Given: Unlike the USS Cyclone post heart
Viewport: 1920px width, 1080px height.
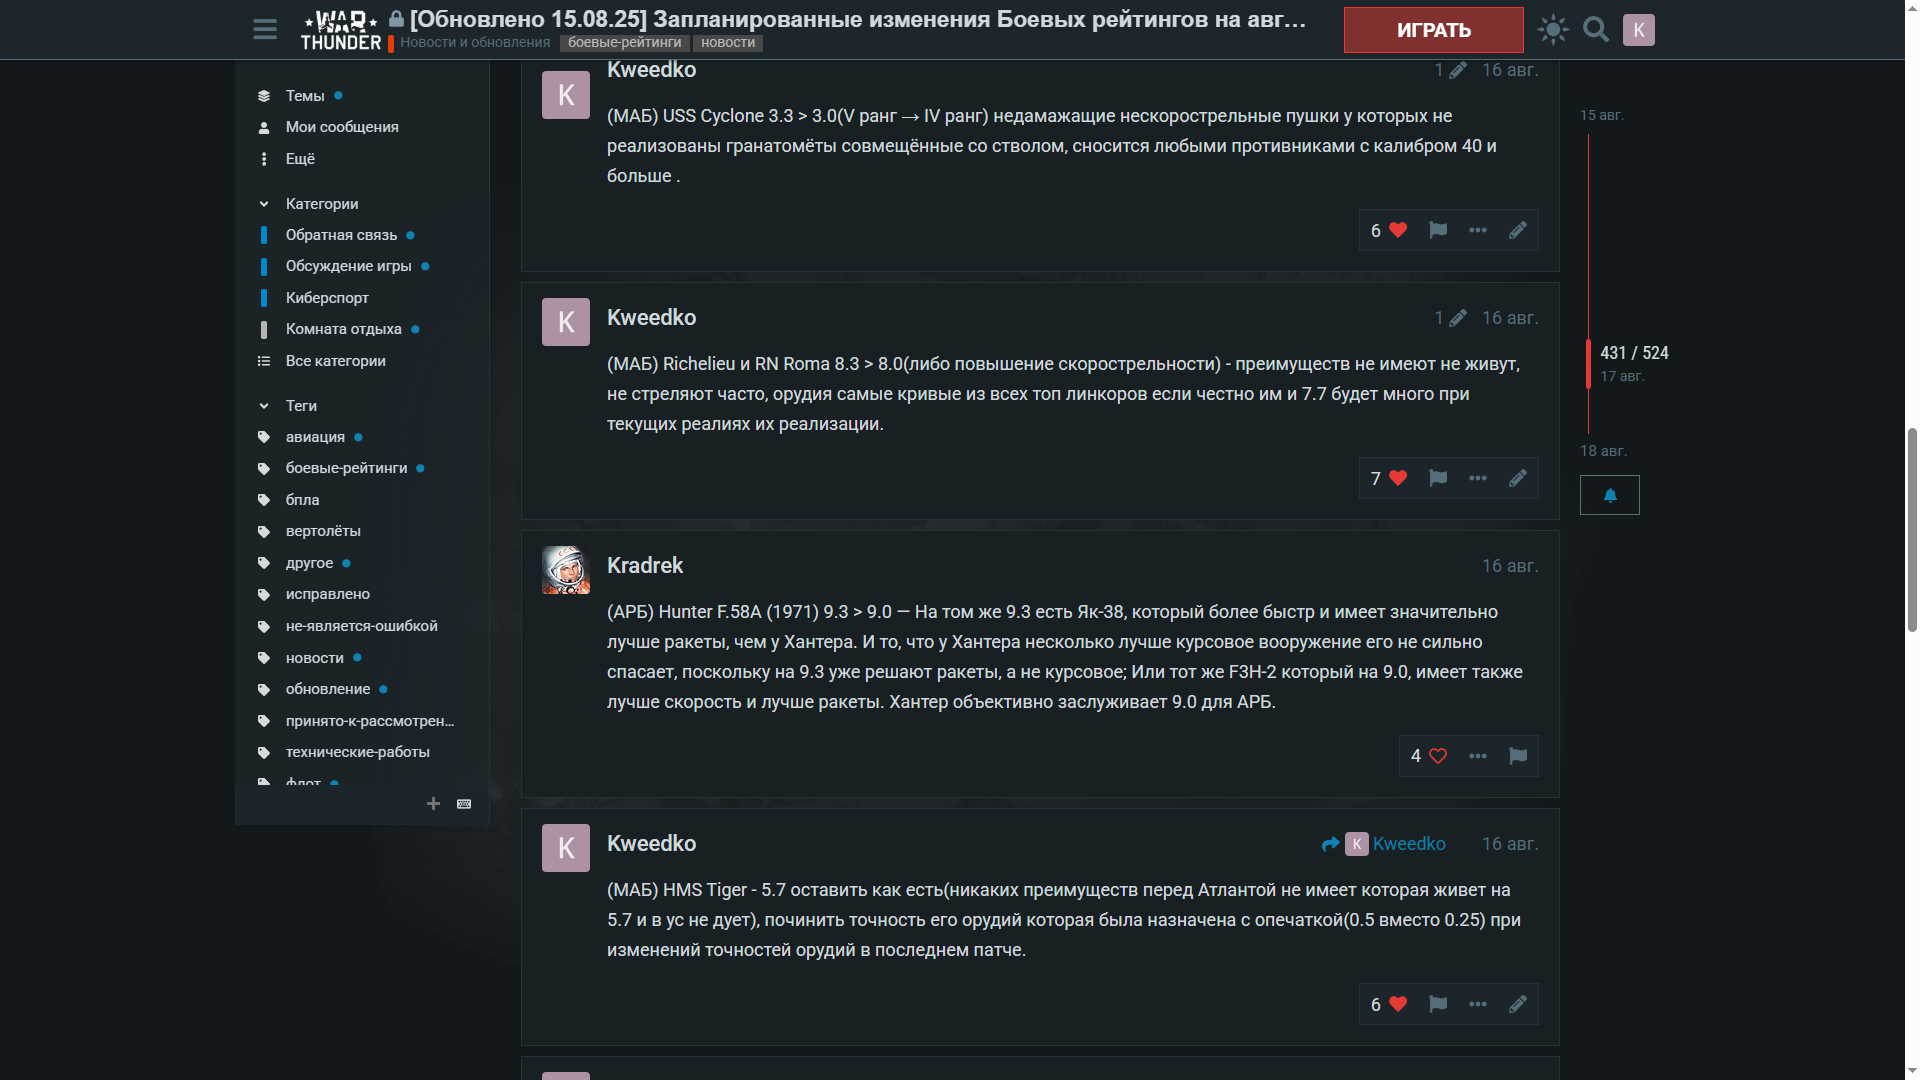Looking at the screenshot, I should 1389,230.
